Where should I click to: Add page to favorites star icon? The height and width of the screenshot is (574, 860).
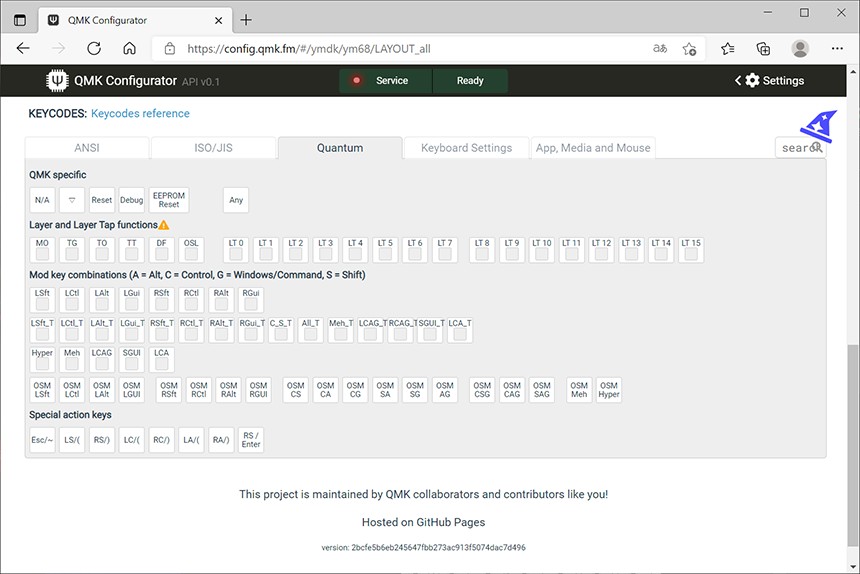[x=689, y=49]
